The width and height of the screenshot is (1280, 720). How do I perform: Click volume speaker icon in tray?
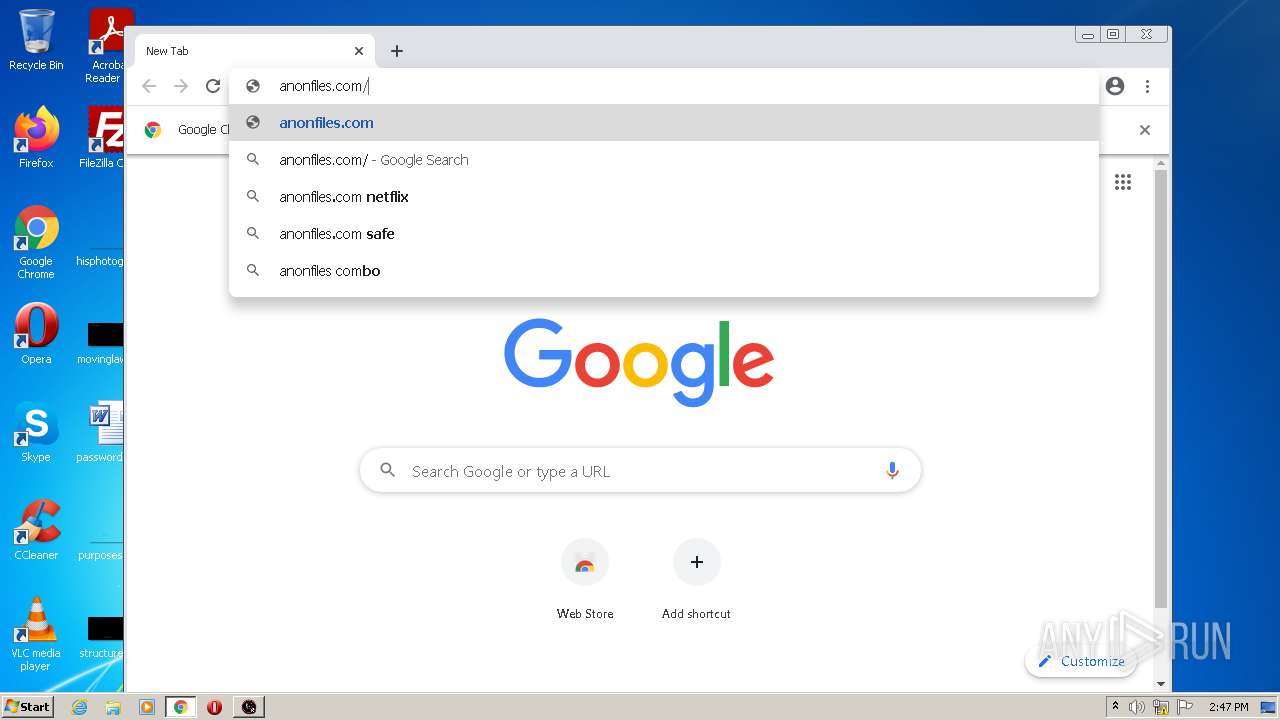1136,707
